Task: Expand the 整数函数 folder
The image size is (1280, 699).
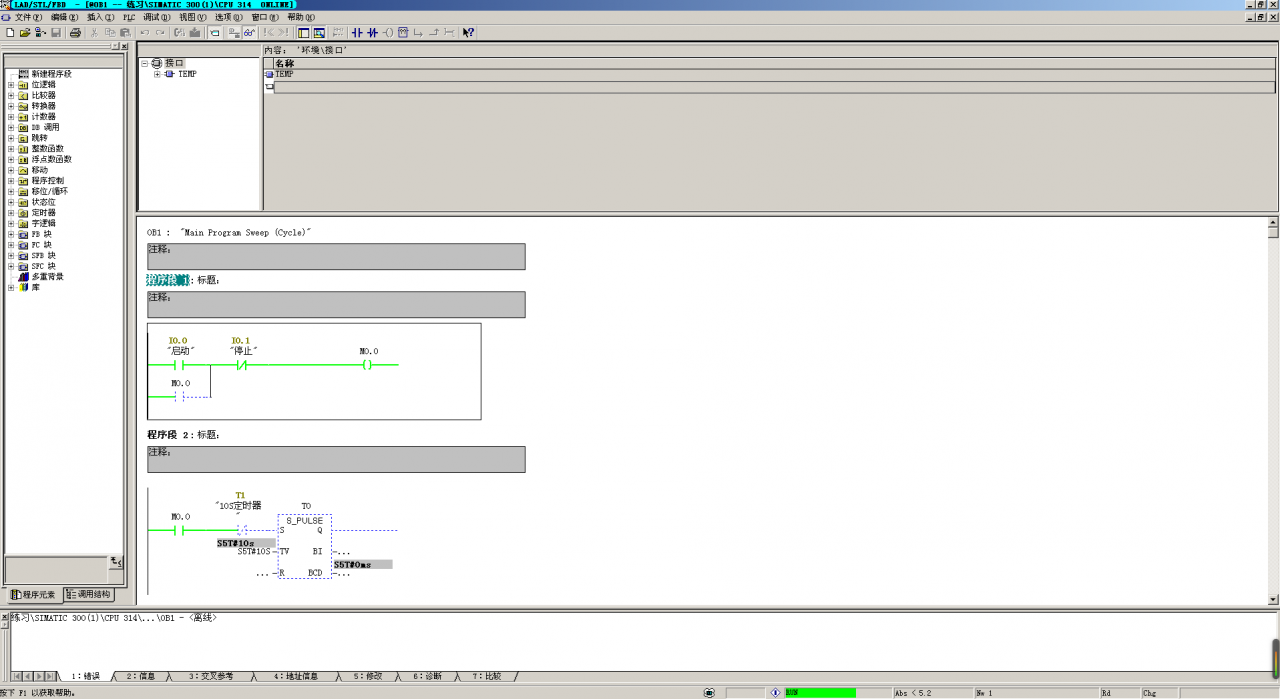Action: [11, 148]
